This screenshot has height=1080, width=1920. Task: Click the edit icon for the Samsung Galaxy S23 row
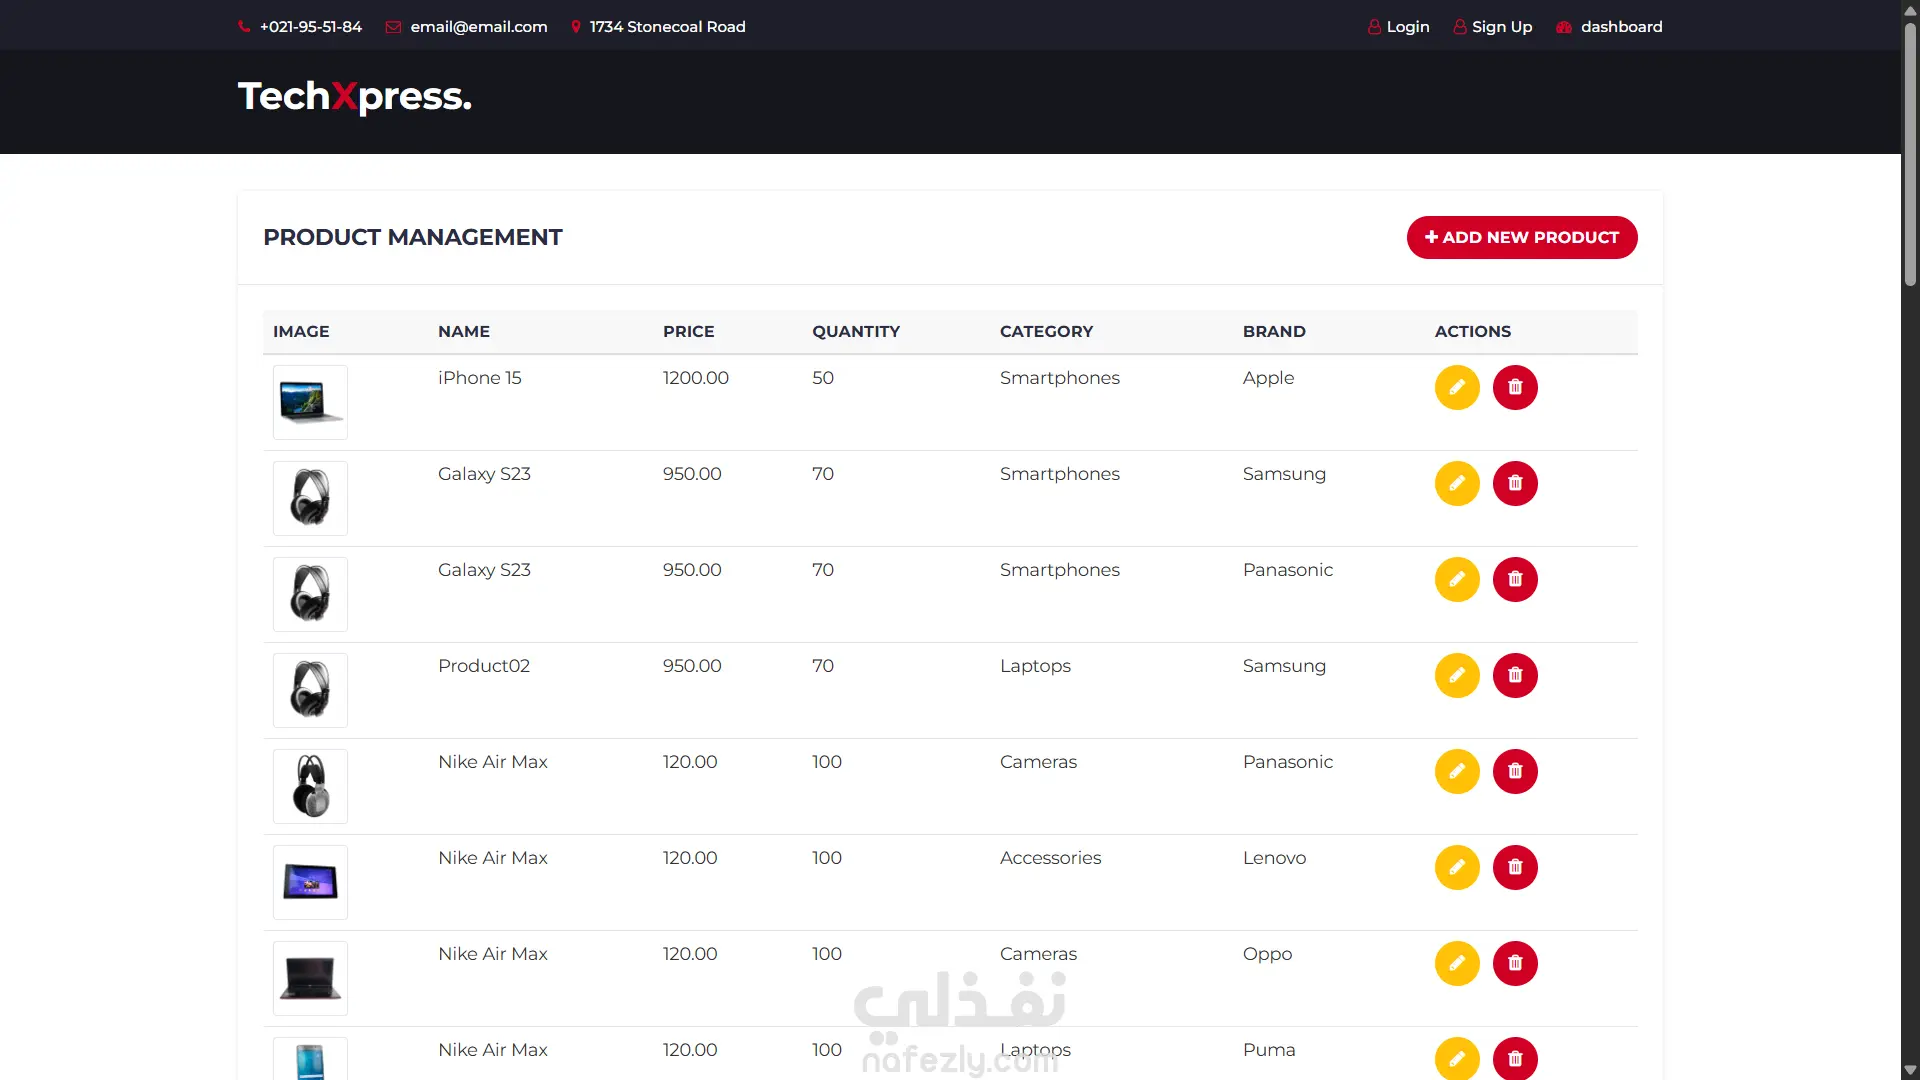(1457, 483)
